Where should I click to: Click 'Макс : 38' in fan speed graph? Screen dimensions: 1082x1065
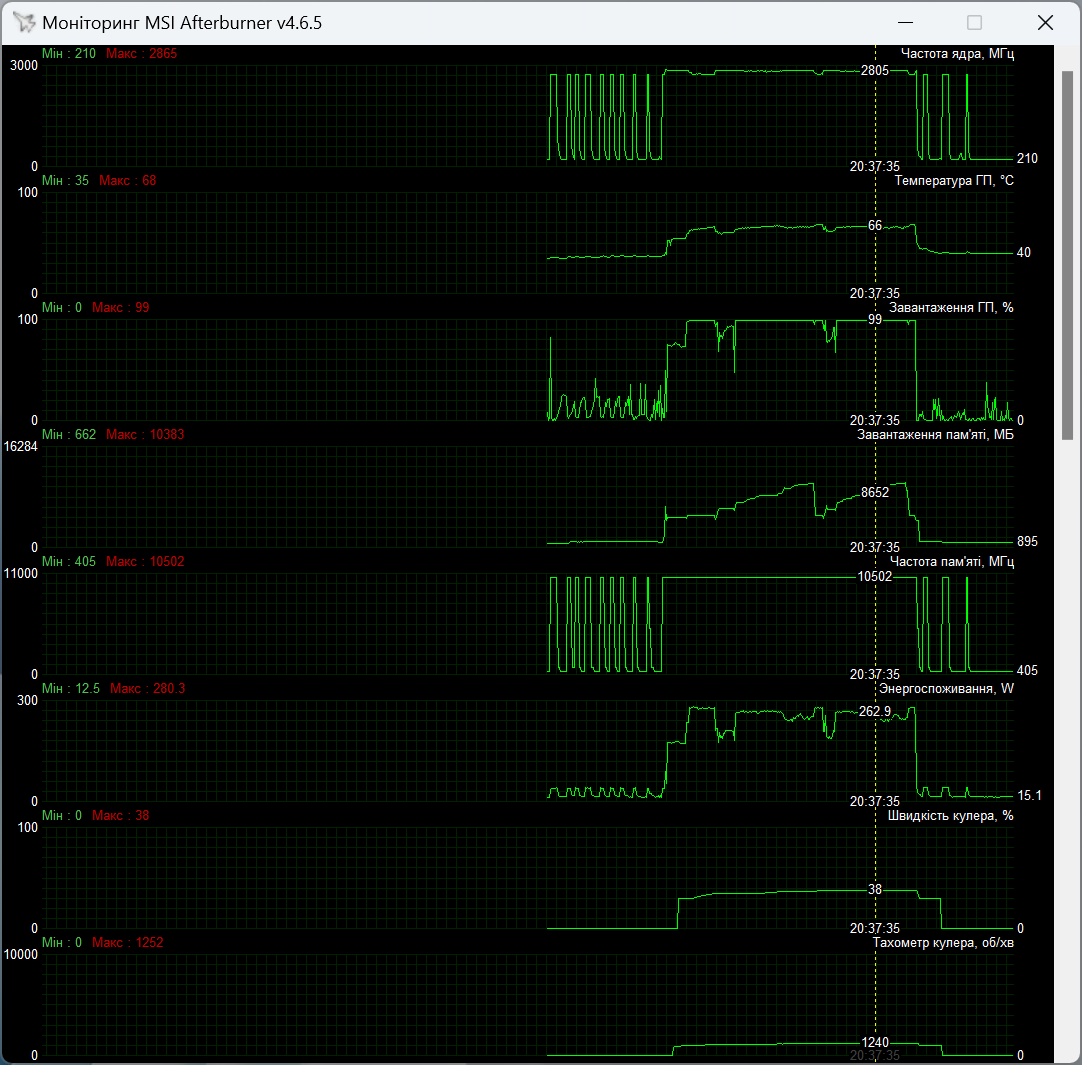[x=121, y=816]
